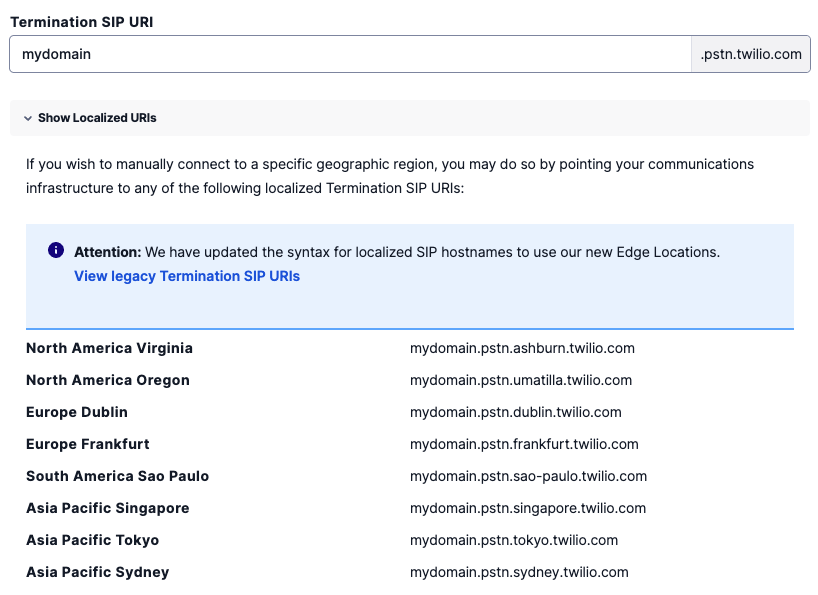The height and width of the screenshot is (595, 818).
Task: Select mydomain.pstn.tokyo.twilio.com URI
Action: [x=514, y=540]
